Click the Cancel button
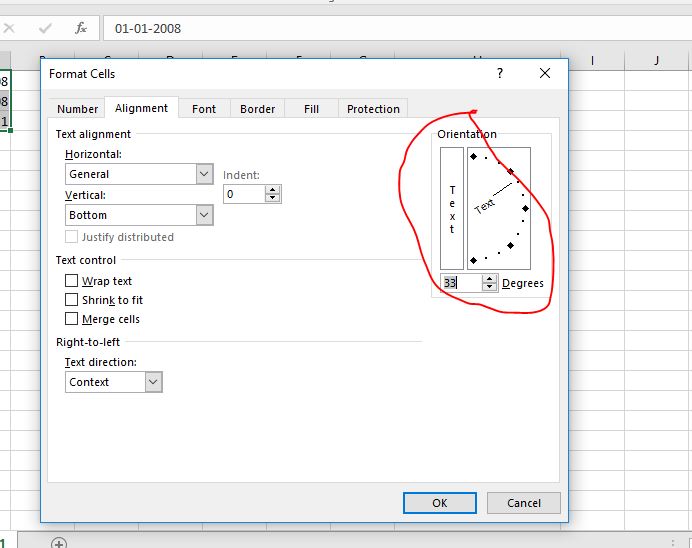The image size is (692, 548). (x=523, y=503)
